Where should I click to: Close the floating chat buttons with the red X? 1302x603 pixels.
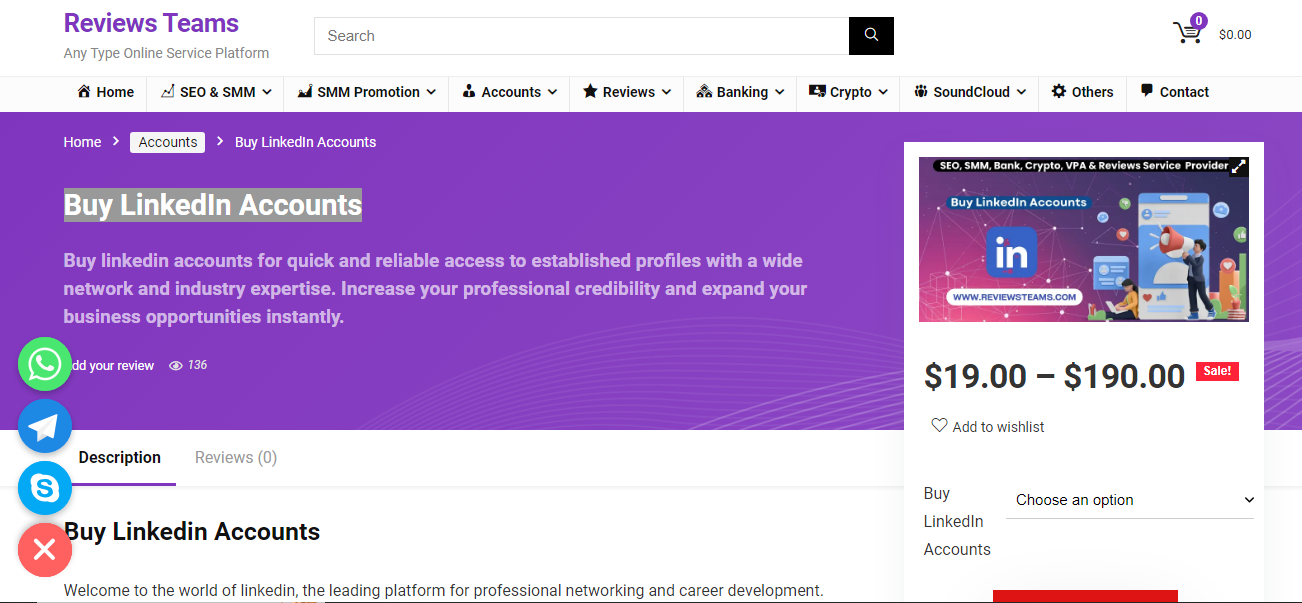[x=45, y=550]
